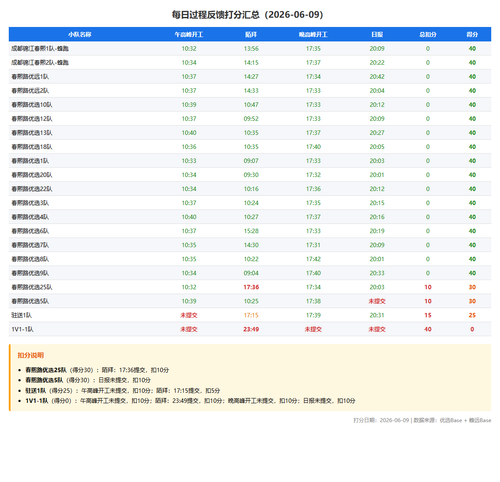
Task: Click the orange 17:15 cell in the table
Action: click(251, 315)
